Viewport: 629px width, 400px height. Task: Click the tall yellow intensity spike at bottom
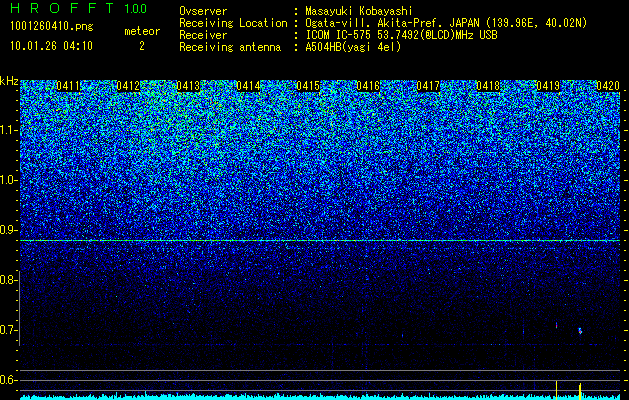[x=556, y=390]
